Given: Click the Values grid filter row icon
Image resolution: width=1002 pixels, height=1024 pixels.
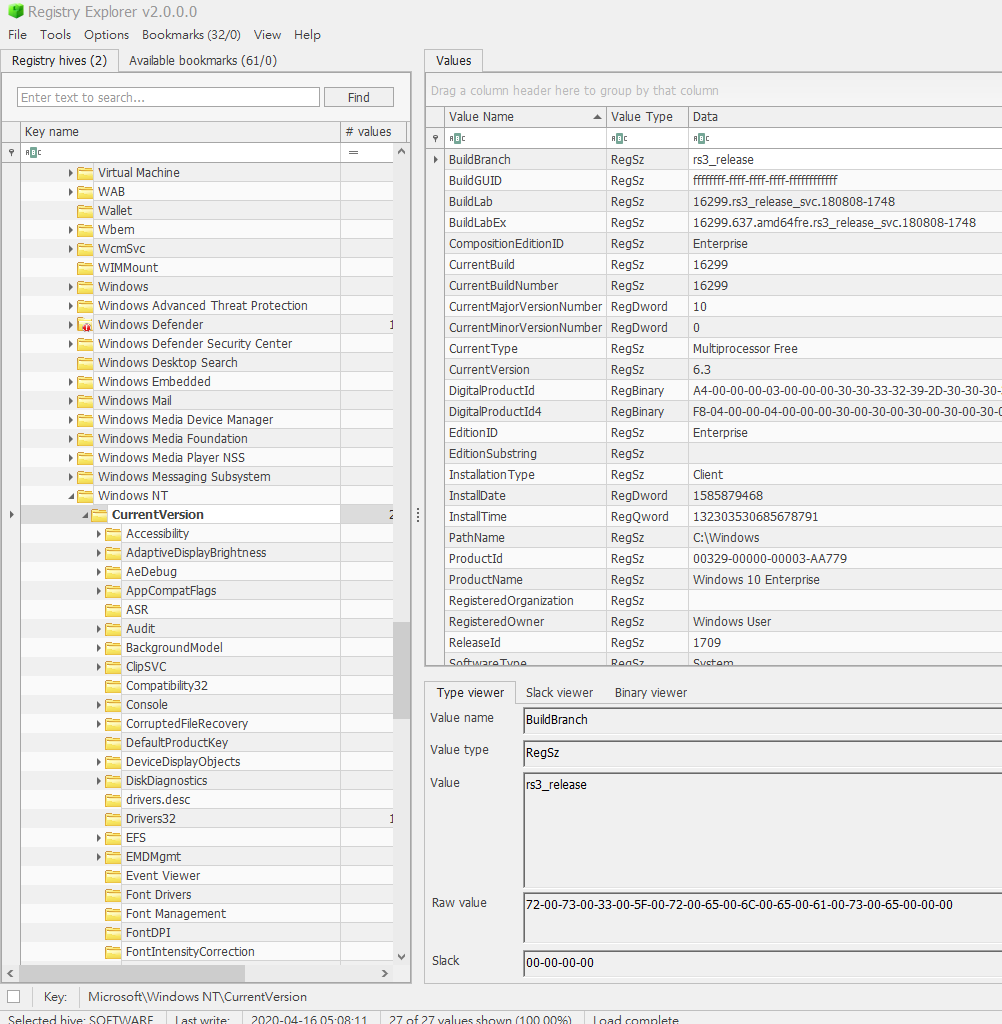Looking at the screenshot, I should click(436, 138).
